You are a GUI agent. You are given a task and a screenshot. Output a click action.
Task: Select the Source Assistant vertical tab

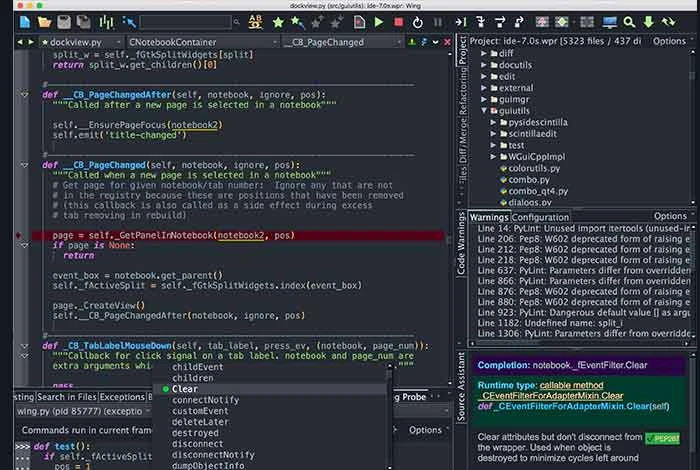[461, 387]
